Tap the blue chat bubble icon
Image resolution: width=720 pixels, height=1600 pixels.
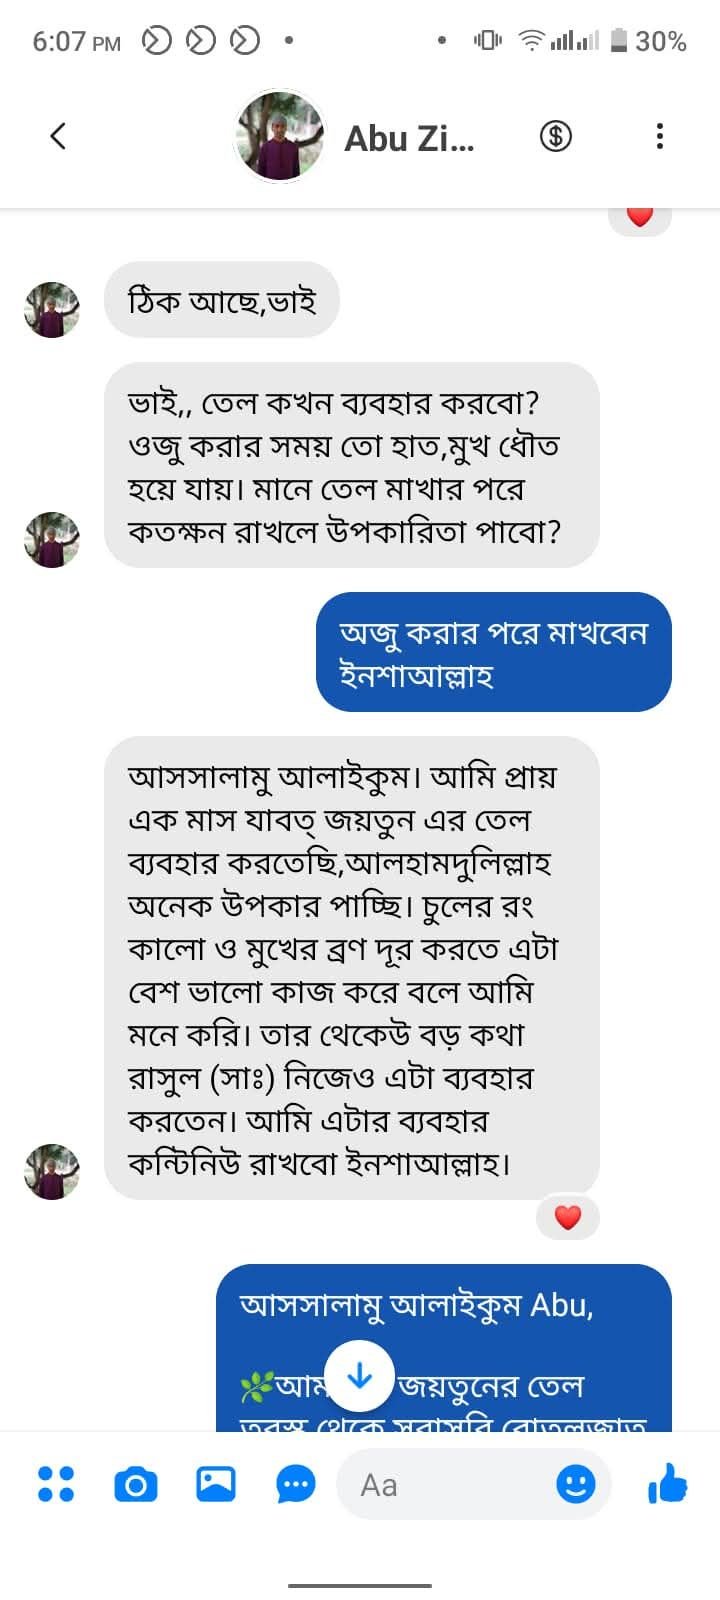tap(296, 1484)
